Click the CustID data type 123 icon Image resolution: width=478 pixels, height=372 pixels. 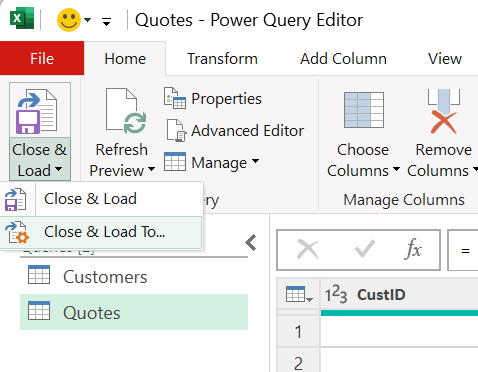tap(336, 294)
